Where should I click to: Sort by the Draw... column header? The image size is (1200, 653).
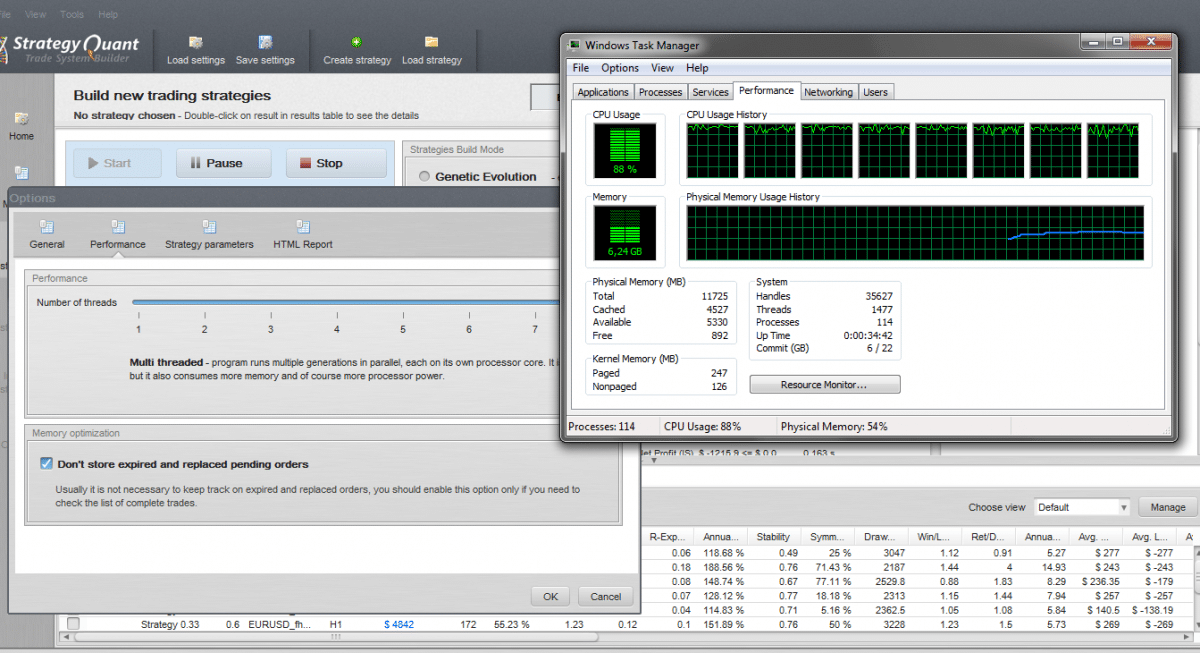click(881, 537)
